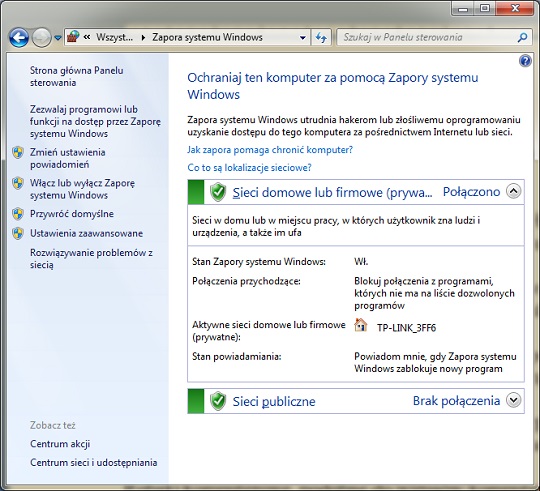Open 'Zmień ustawienia powiadomień' link
The height and width of the screenshot is (491, 540).
coord(68,158)
